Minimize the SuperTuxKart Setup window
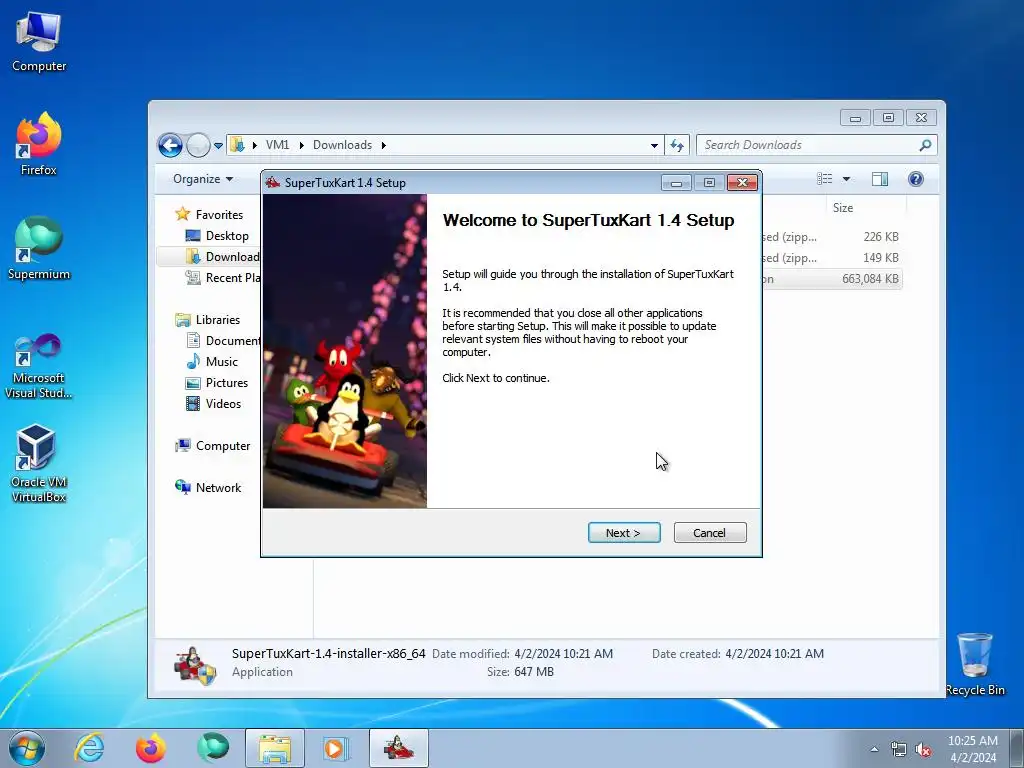 pos(677,183)
